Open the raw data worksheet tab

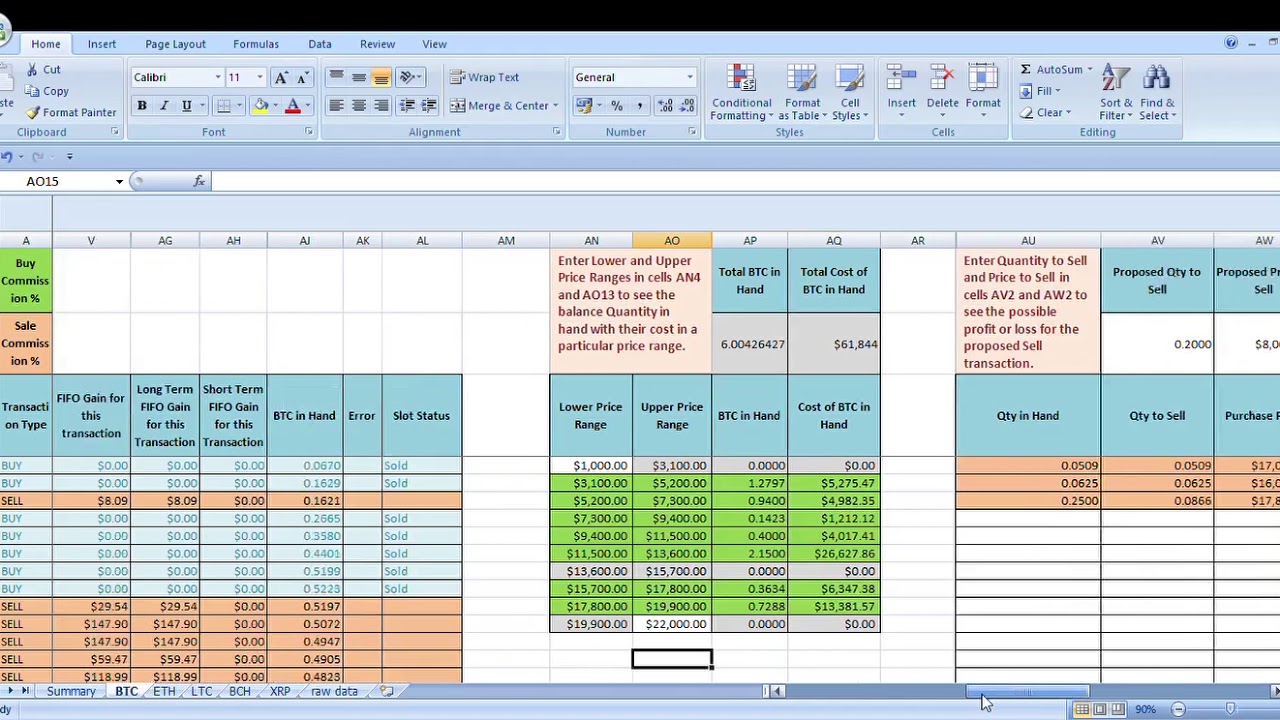coord(334,691)
